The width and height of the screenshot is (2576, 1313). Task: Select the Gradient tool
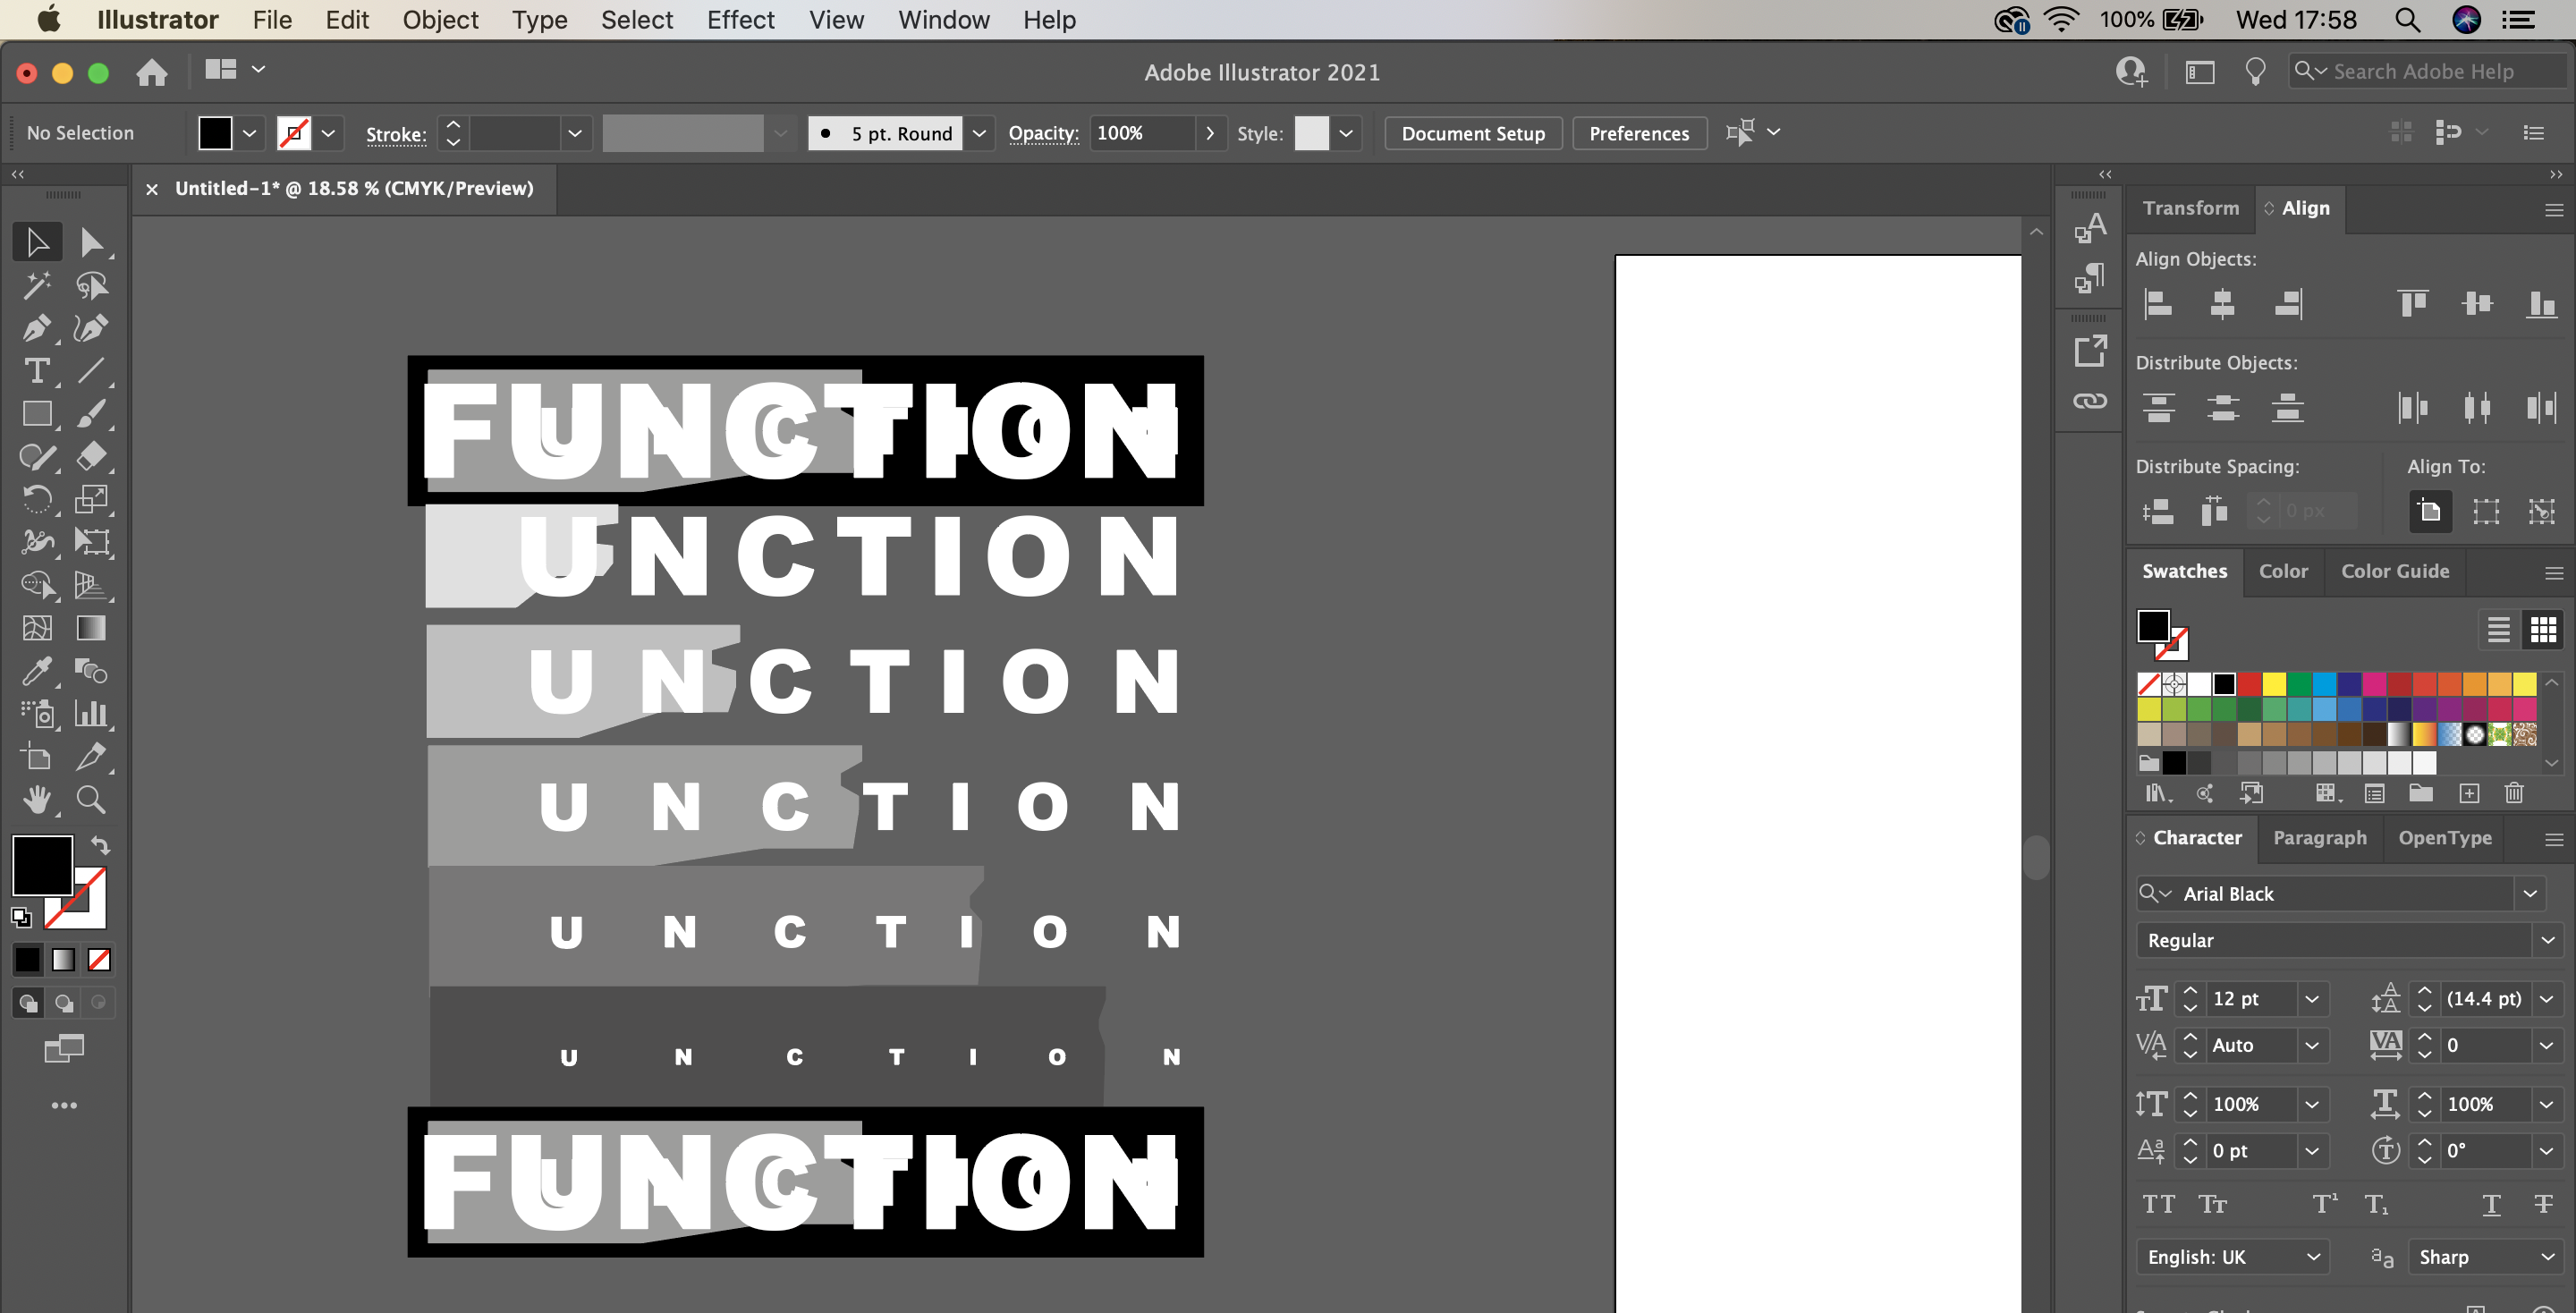pos(91,628)
